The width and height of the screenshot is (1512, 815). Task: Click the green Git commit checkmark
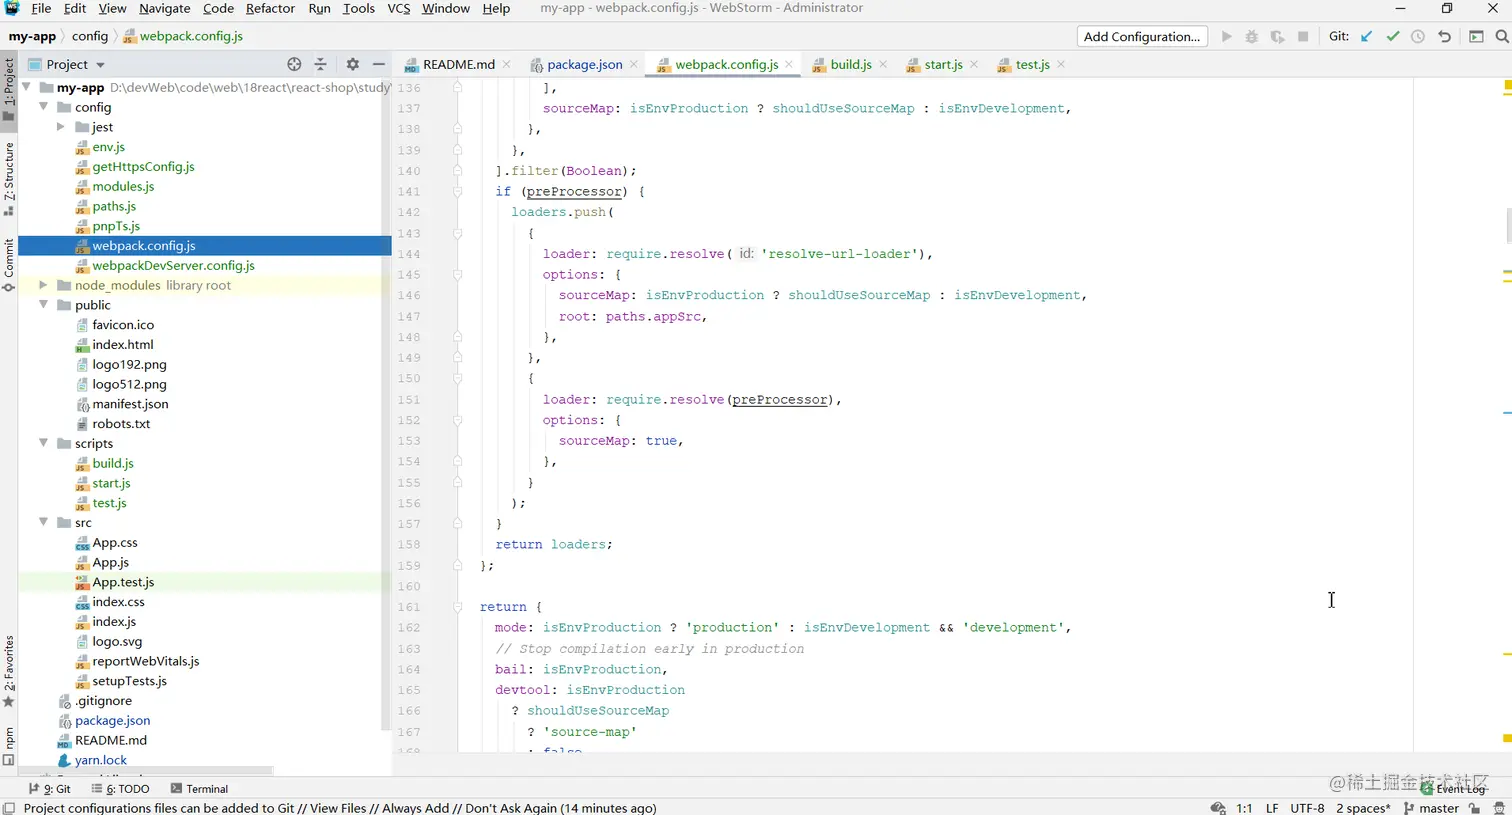(x=1392, y=37)
